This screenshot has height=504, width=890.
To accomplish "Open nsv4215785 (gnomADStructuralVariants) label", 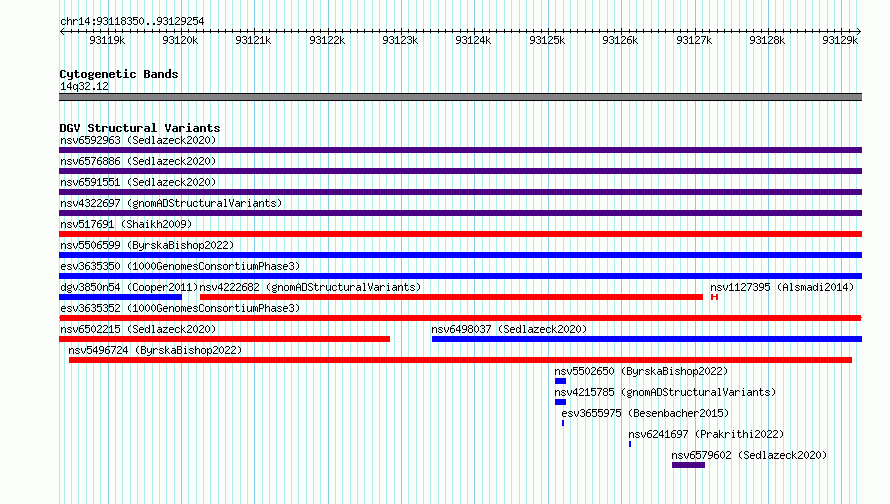I will coord(665,392).
